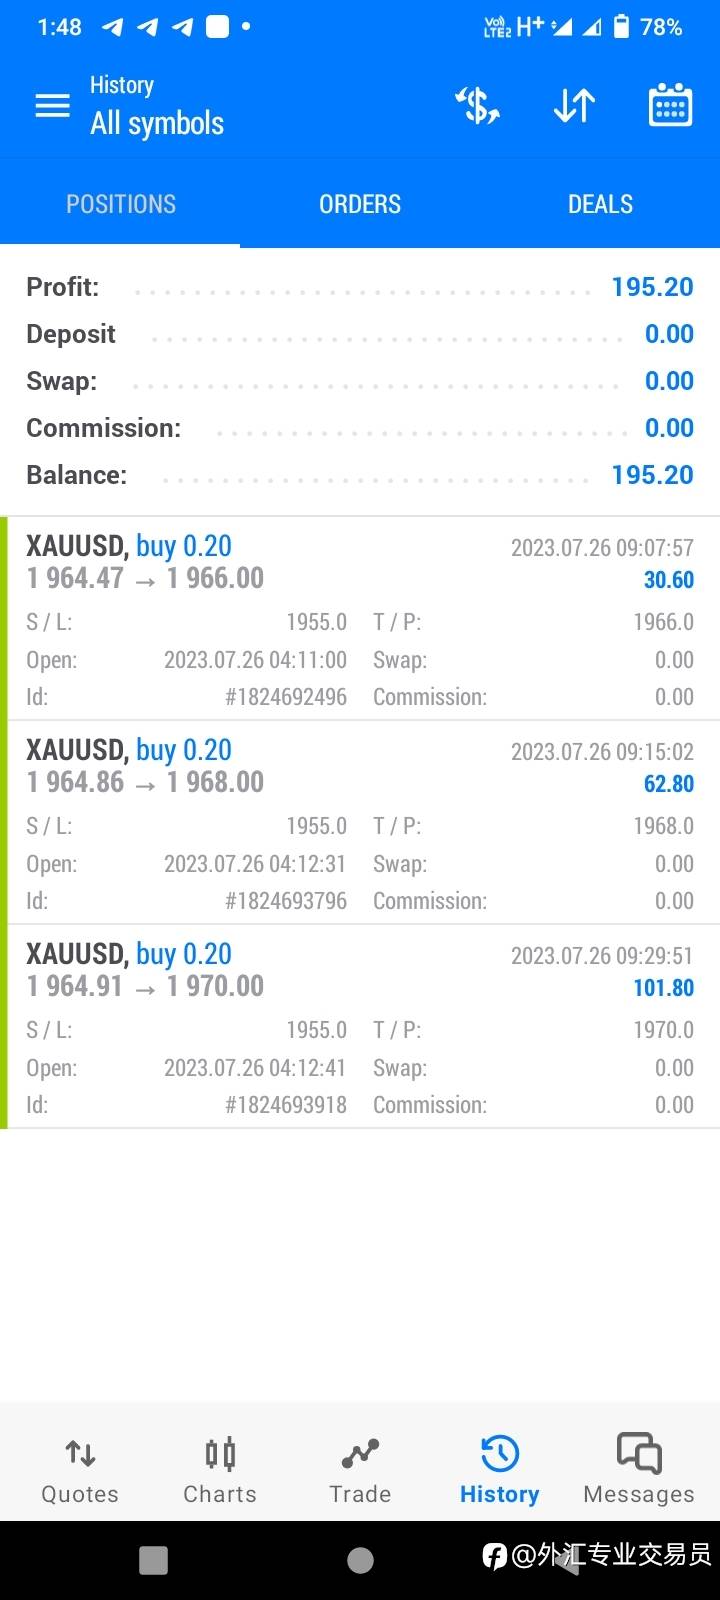Image resolution: width=720 pixels, height=1600 pixels.
Task: Open Charts from bottom navigation
Action: [x=220, y=1470]
